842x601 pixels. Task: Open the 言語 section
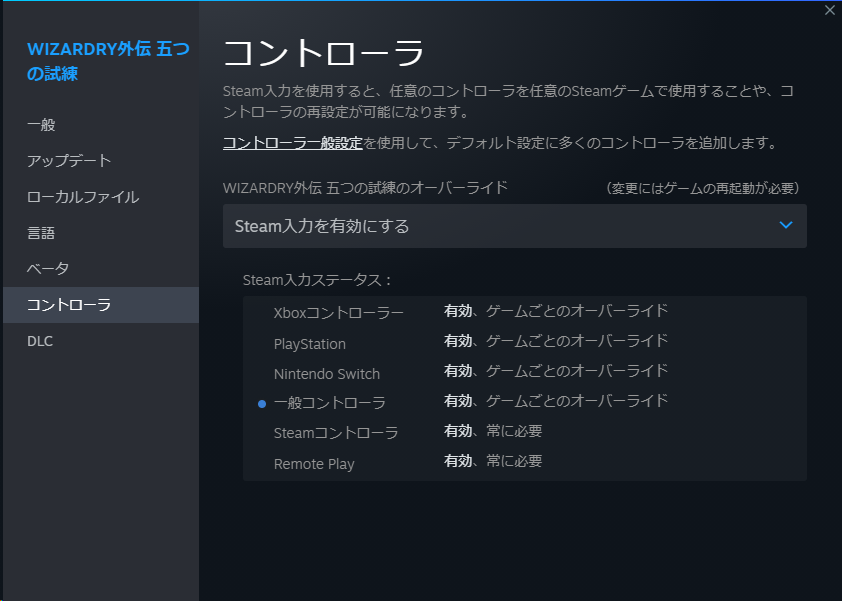click(x=100, y=233)
